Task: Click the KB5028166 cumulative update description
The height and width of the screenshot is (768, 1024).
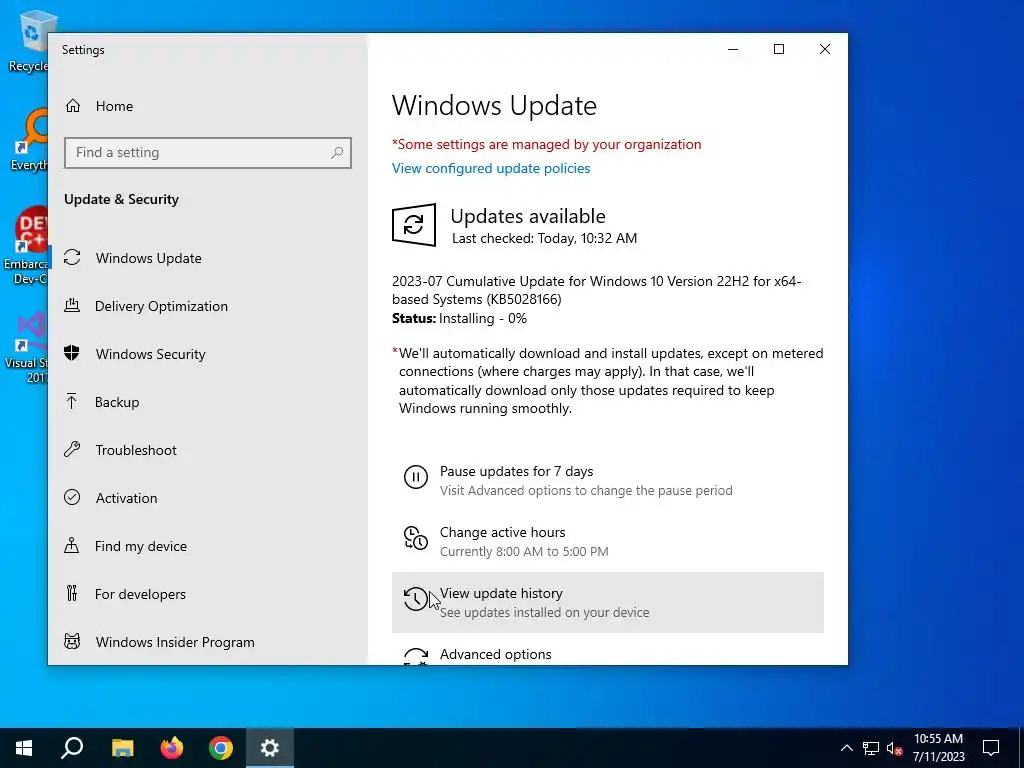Action: click(597, 290)
